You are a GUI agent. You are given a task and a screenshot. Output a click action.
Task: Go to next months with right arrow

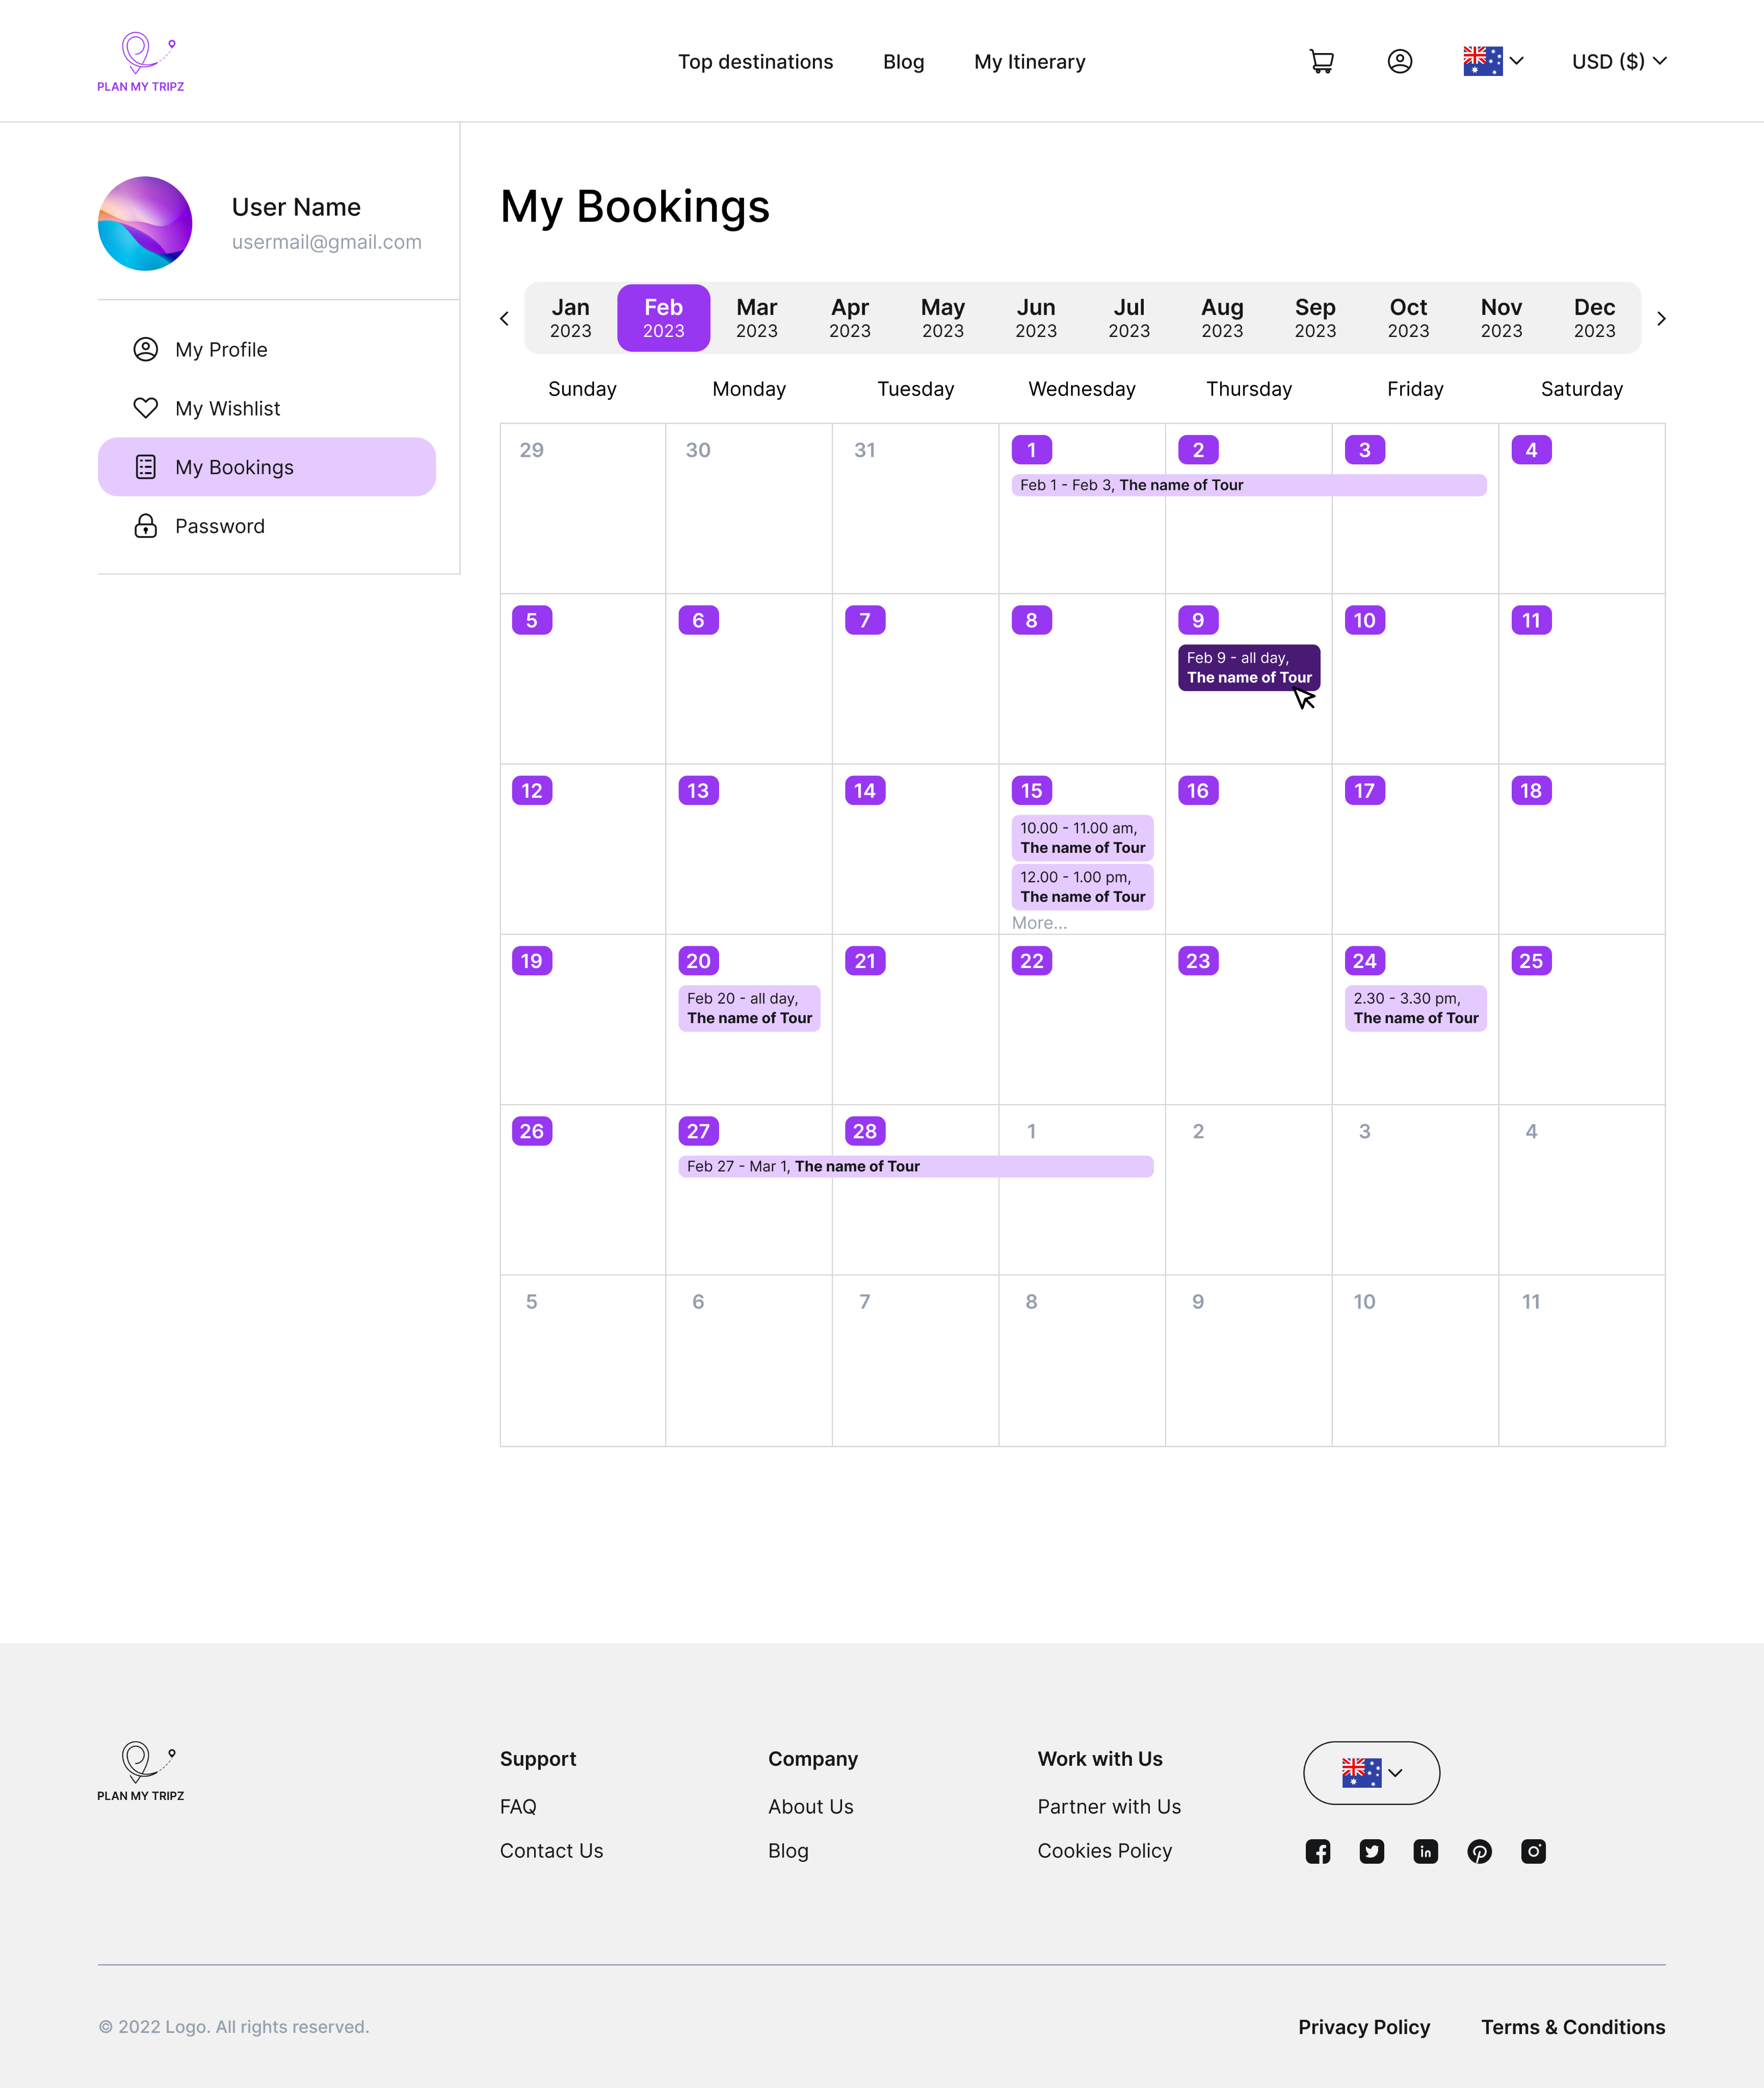[x=1661, y=319]
